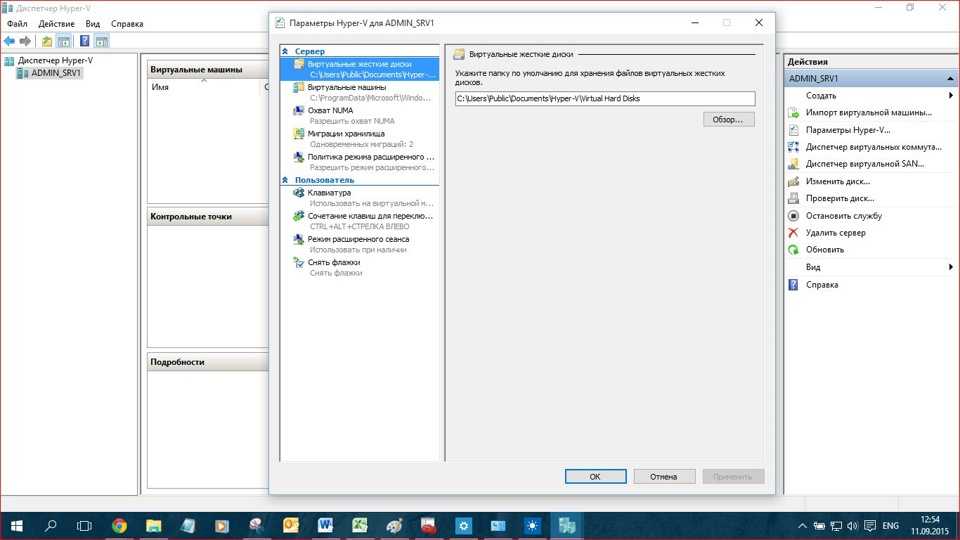Click the Browse button for folder path

[728, 119]
